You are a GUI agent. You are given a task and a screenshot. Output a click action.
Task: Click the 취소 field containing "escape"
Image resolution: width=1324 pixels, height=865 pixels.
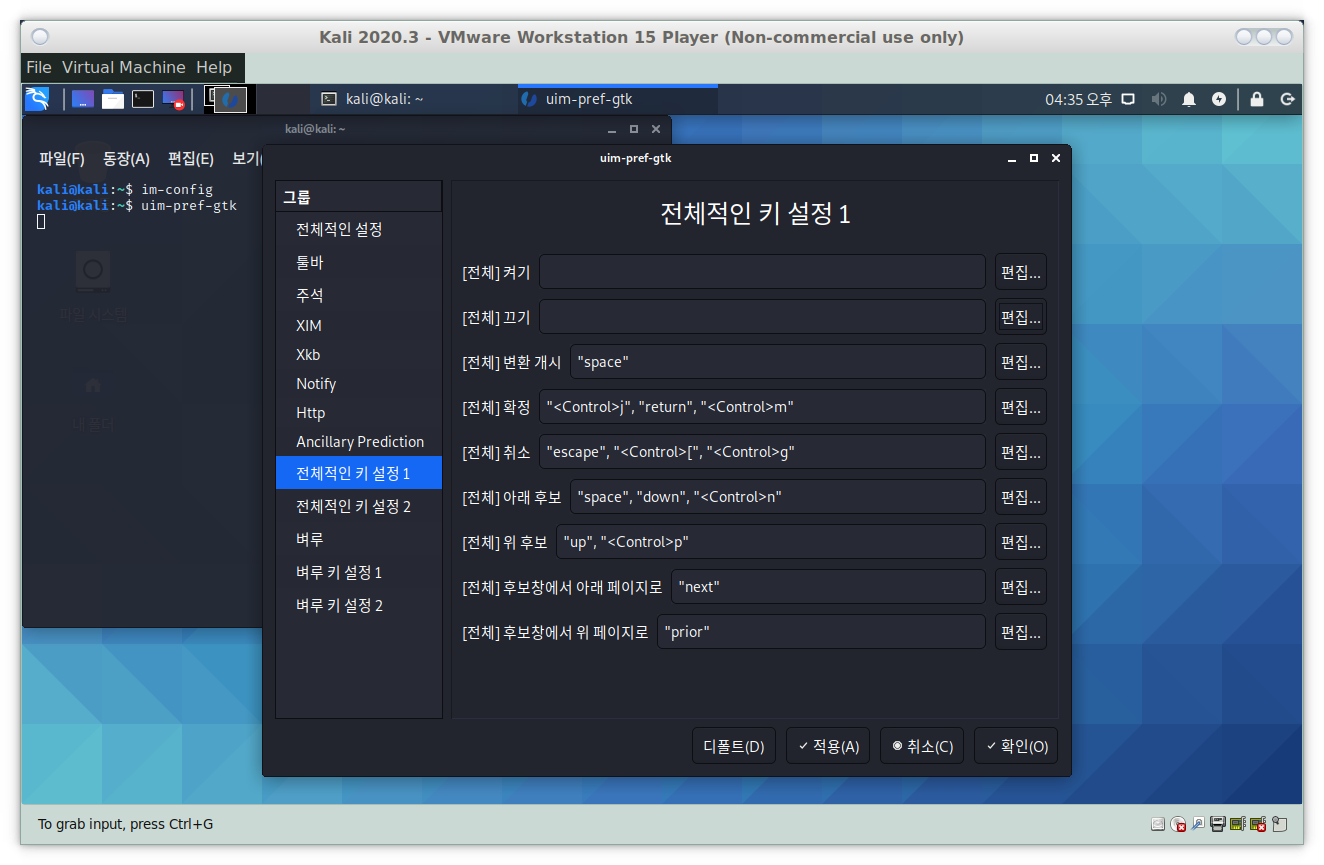762,452
